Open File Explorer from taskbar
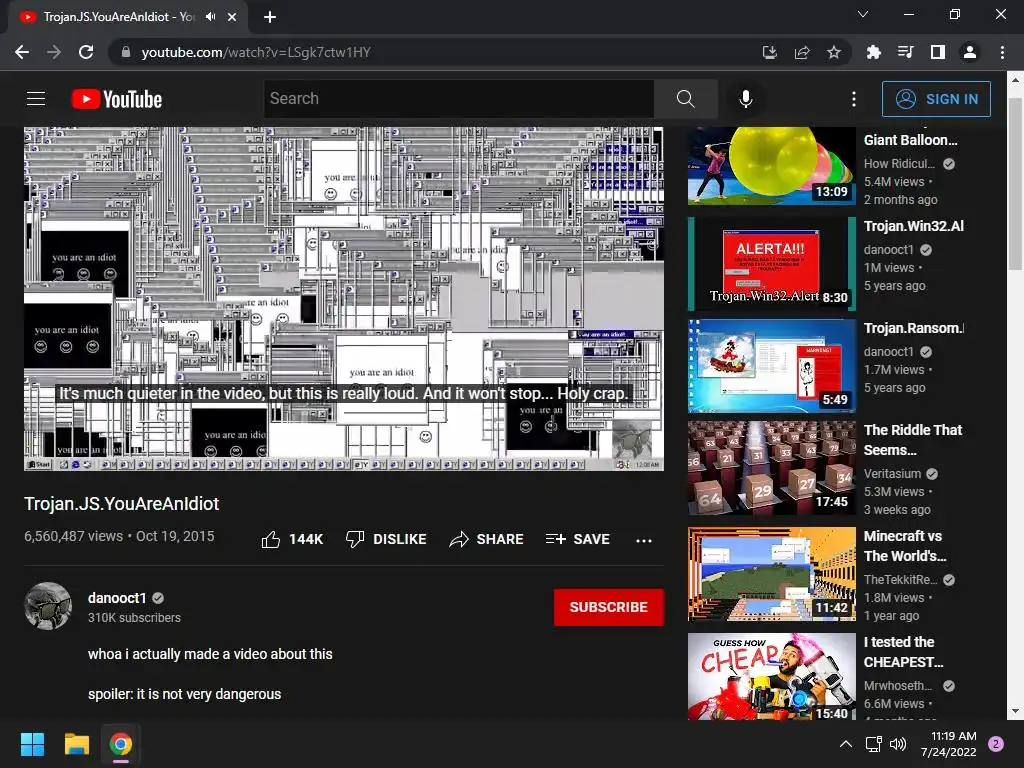Screen dimensions: 1024x768 76,744
